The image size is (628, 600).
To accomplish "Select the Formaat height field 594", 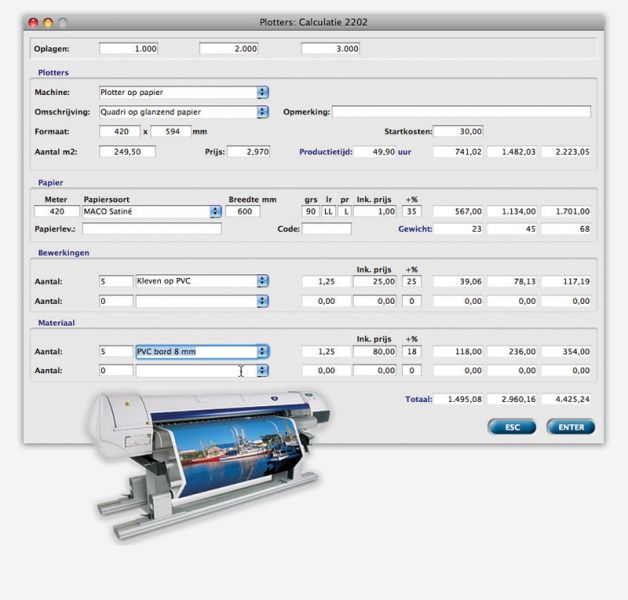I will coord(171,131).
